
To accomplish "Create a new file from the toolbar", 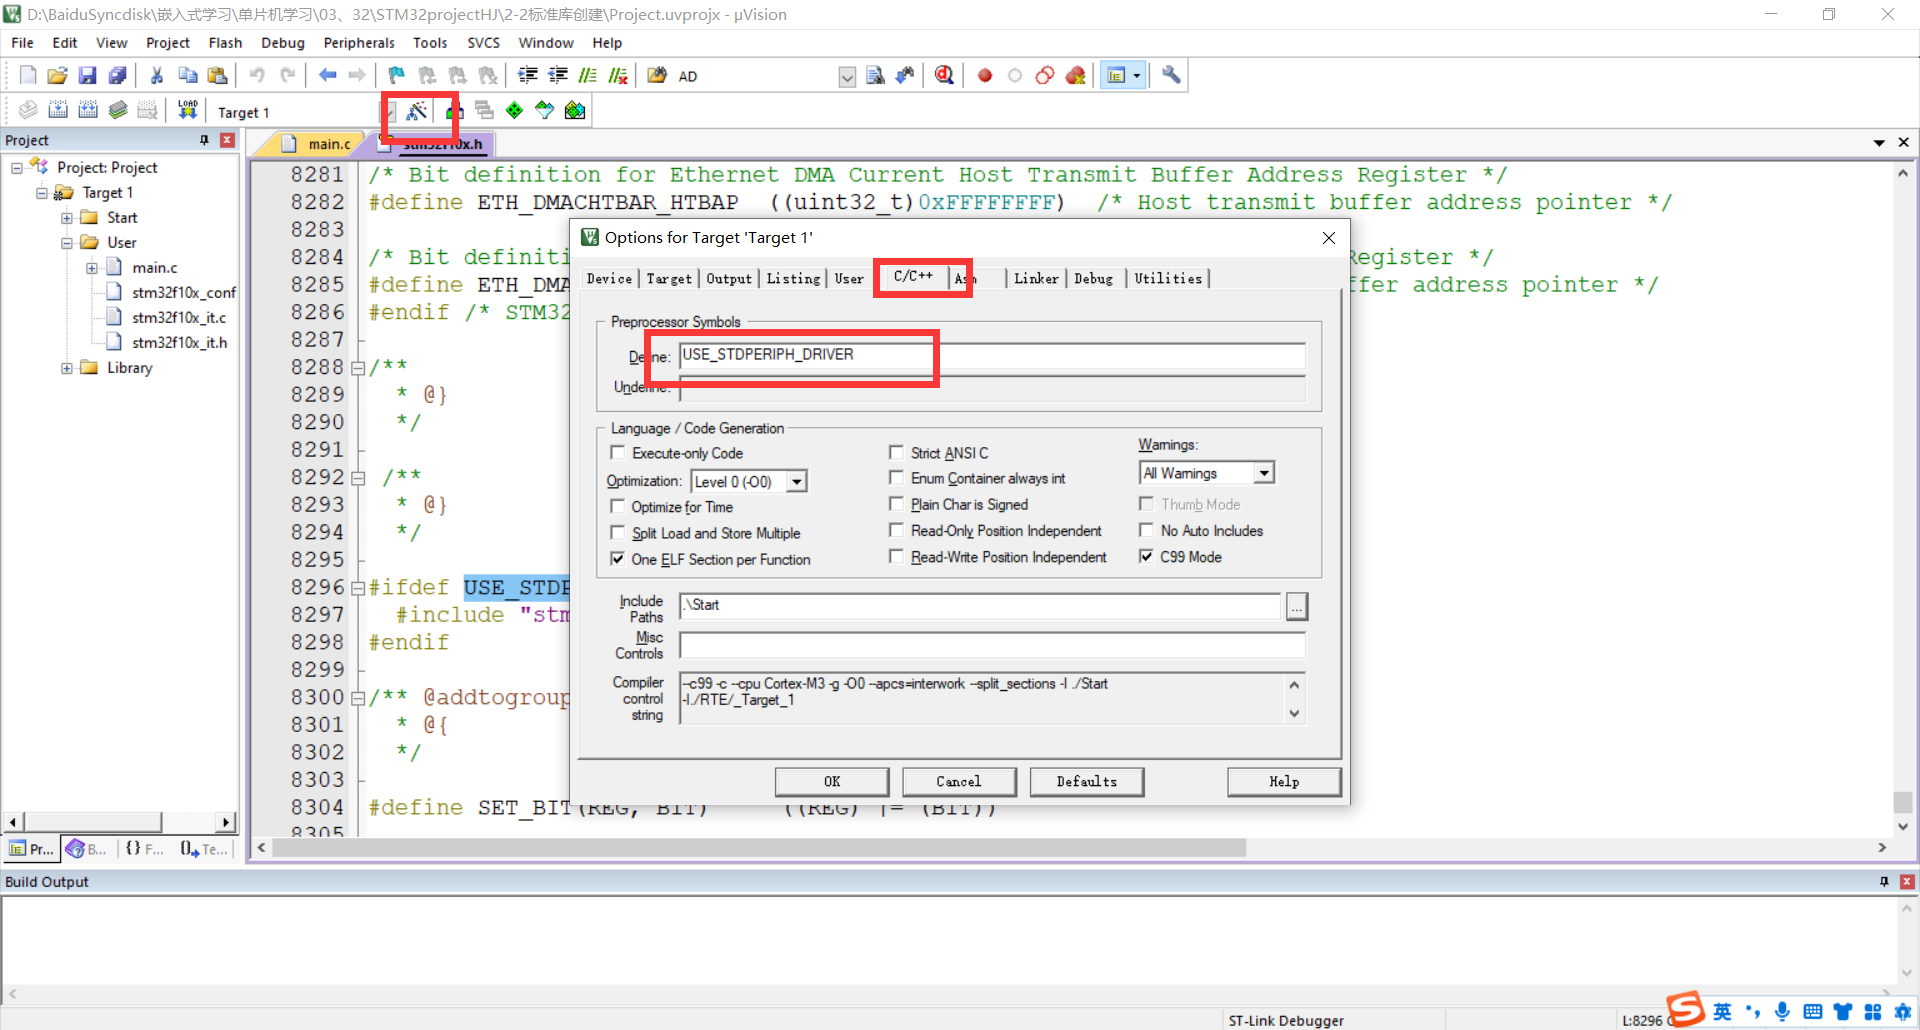I will [28, 75].
